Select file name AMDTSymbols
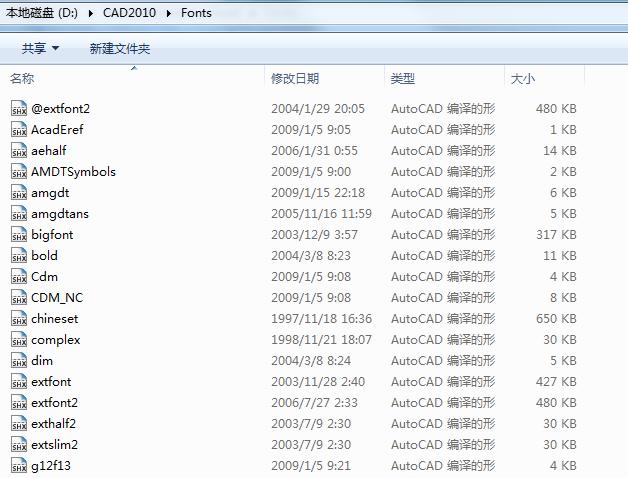The width and height of the screenshot is (628, 478). (73, 172)
